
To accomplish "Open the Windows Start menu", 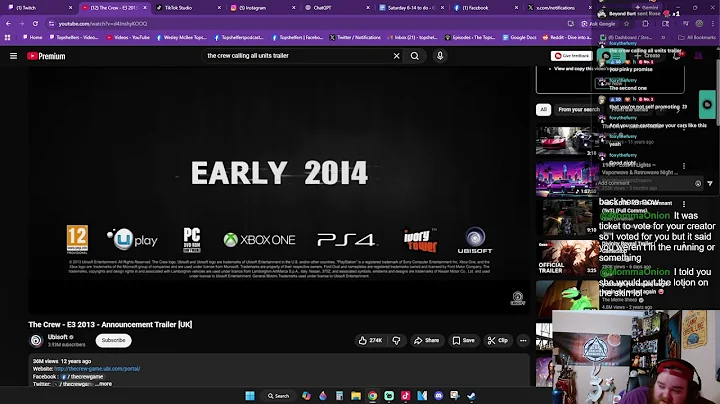I will [x=250, y=396].
